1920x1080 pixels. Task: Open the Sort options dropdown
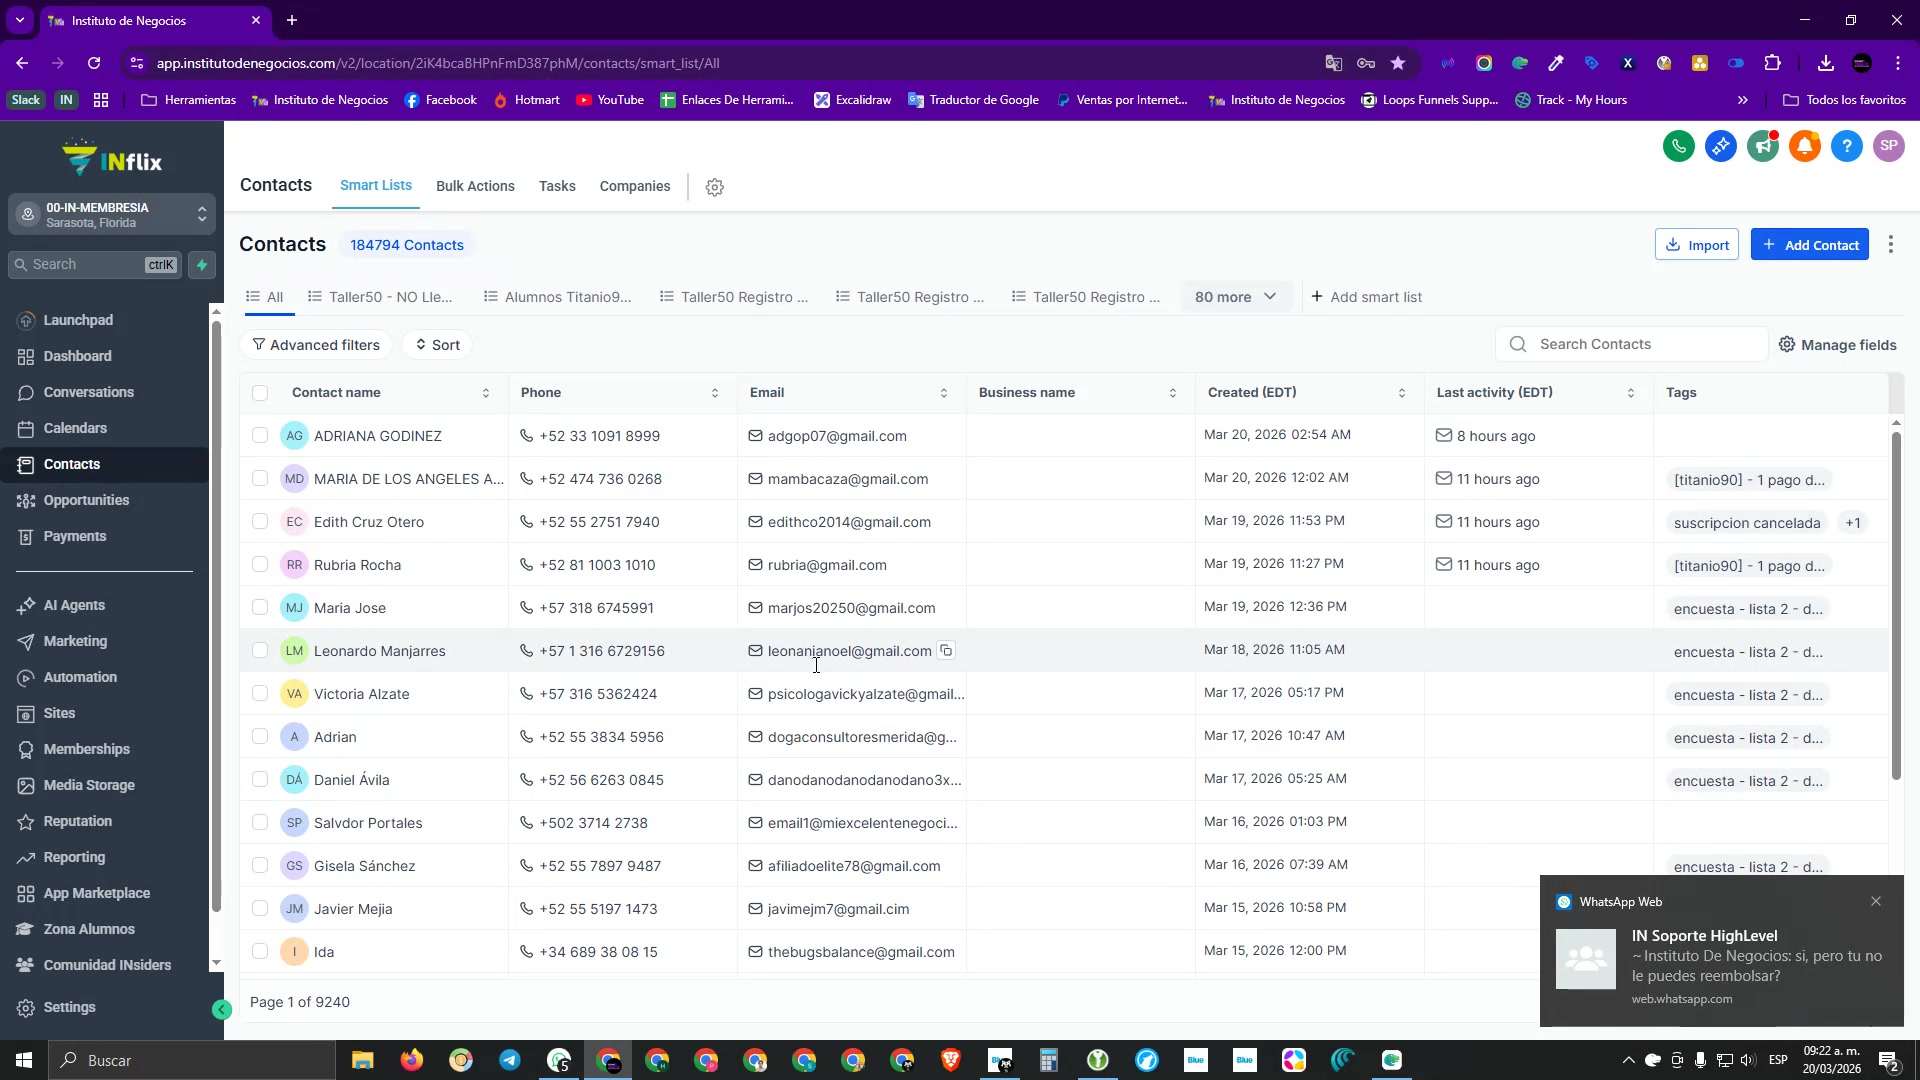[x=437, y=345]
